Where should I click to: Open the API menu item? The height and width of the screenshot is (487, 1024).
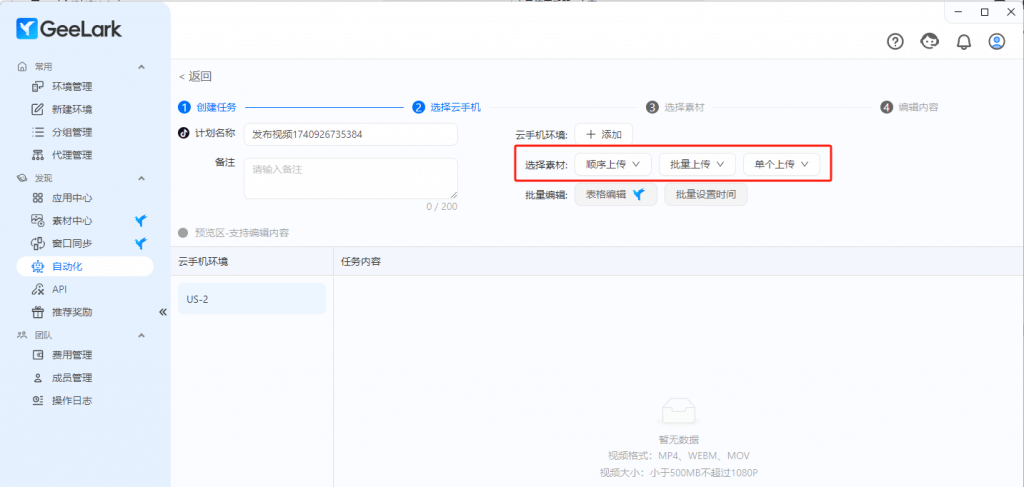(x=59, y=289)
